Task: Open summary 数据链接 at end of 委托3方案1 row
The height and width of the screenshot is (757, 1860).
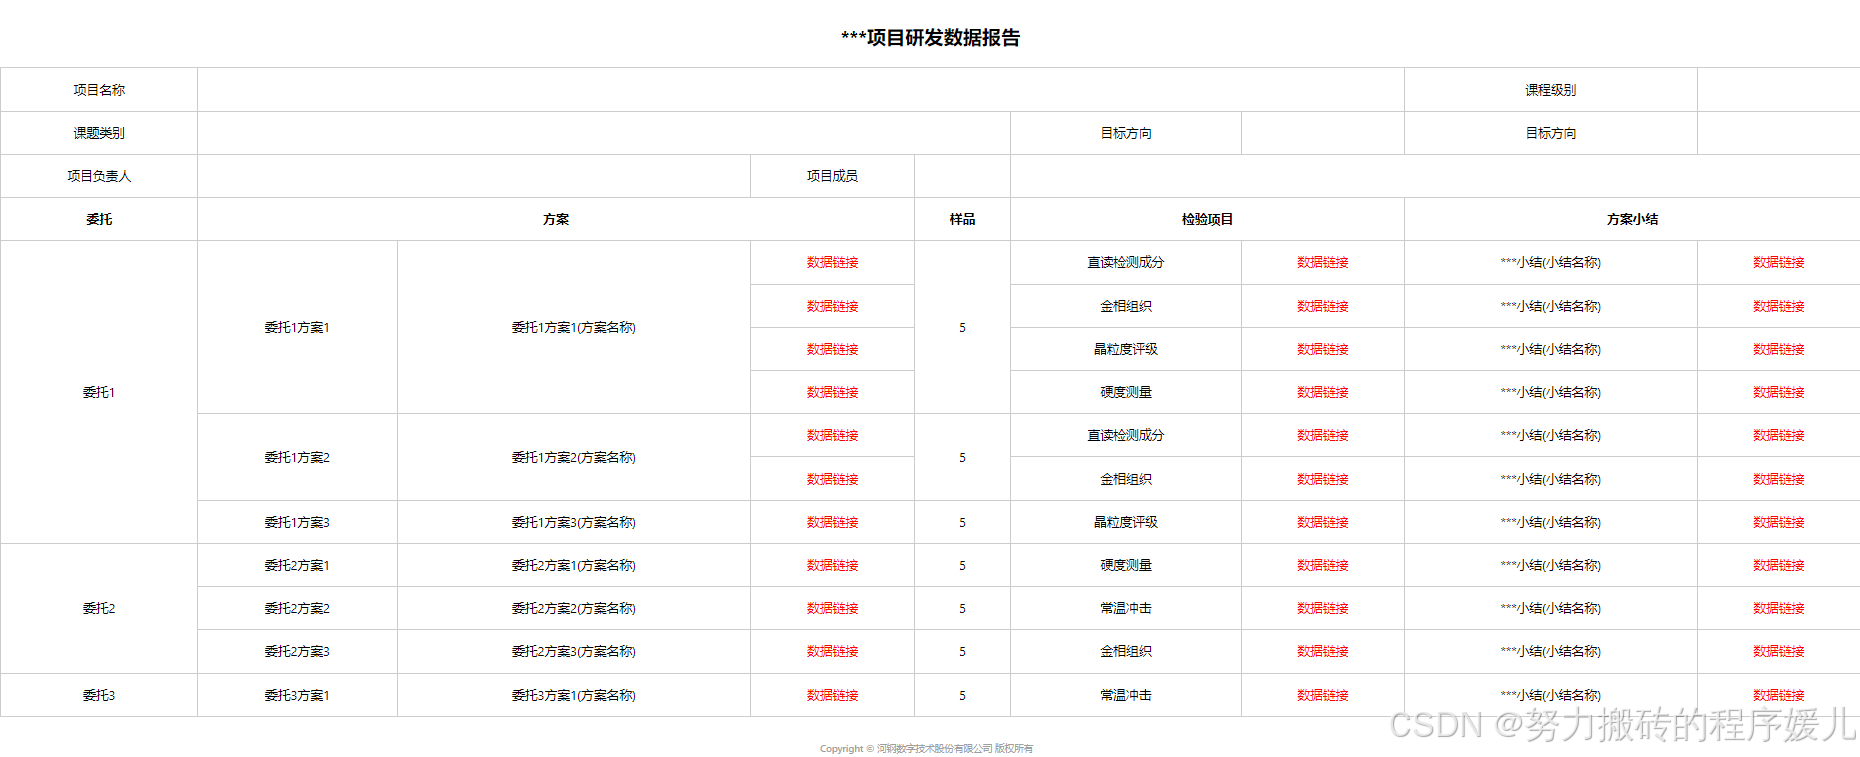Action: tap(1778, 695)
